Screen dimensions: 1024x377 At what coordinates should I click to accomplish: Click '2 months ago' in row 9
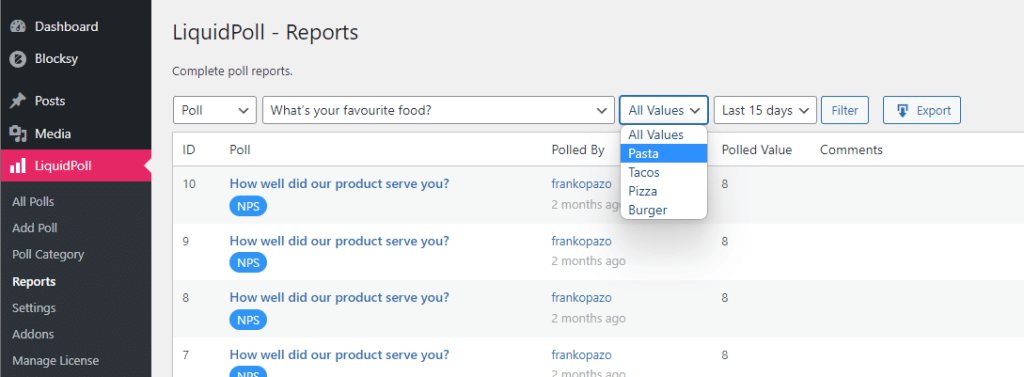(588, 261)
